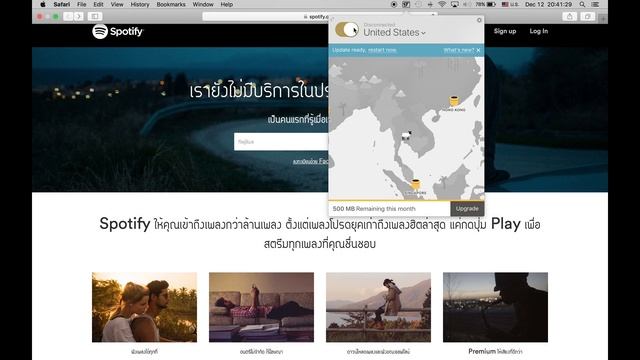Open the U.S. input source menu

point(510,4)
